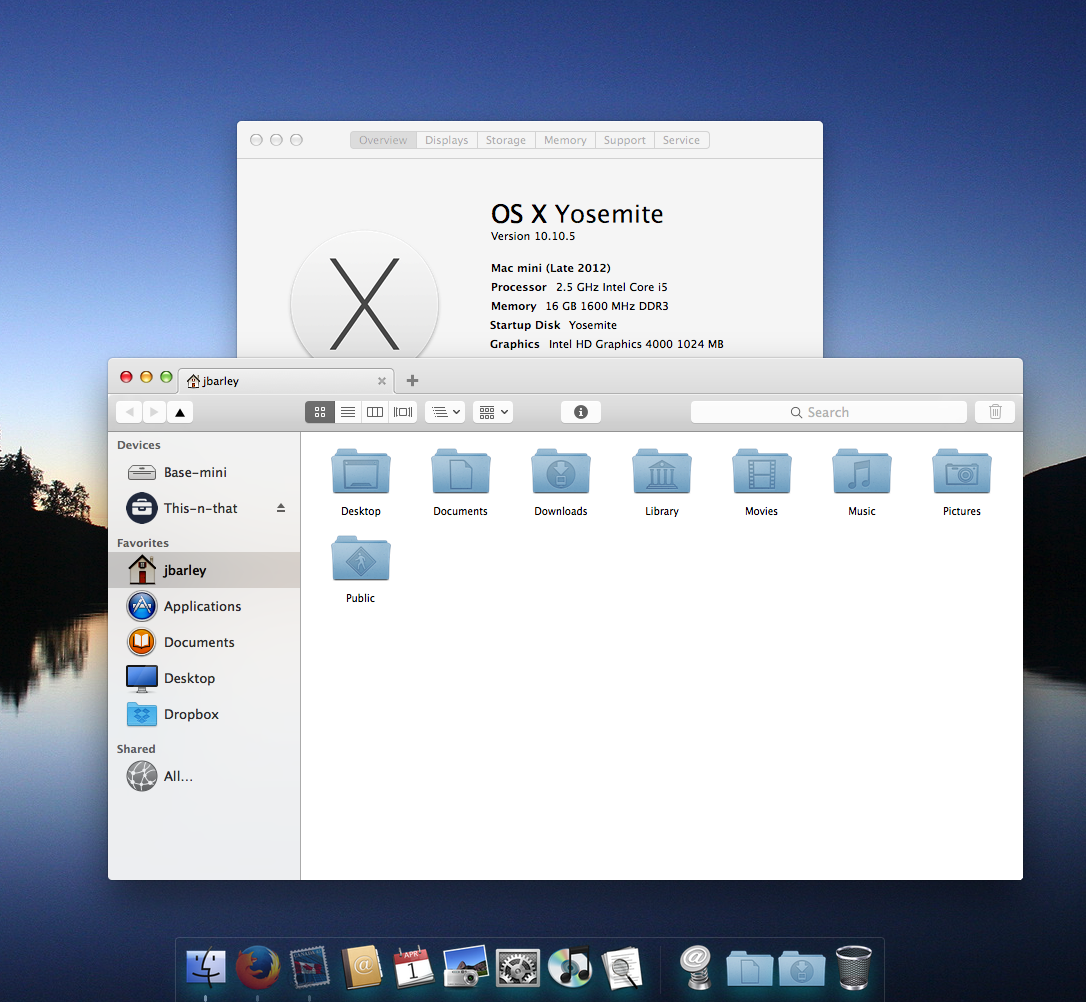Open Preview in the Dock
This screenshot has width=1086, height=1002.
[622, 967]
